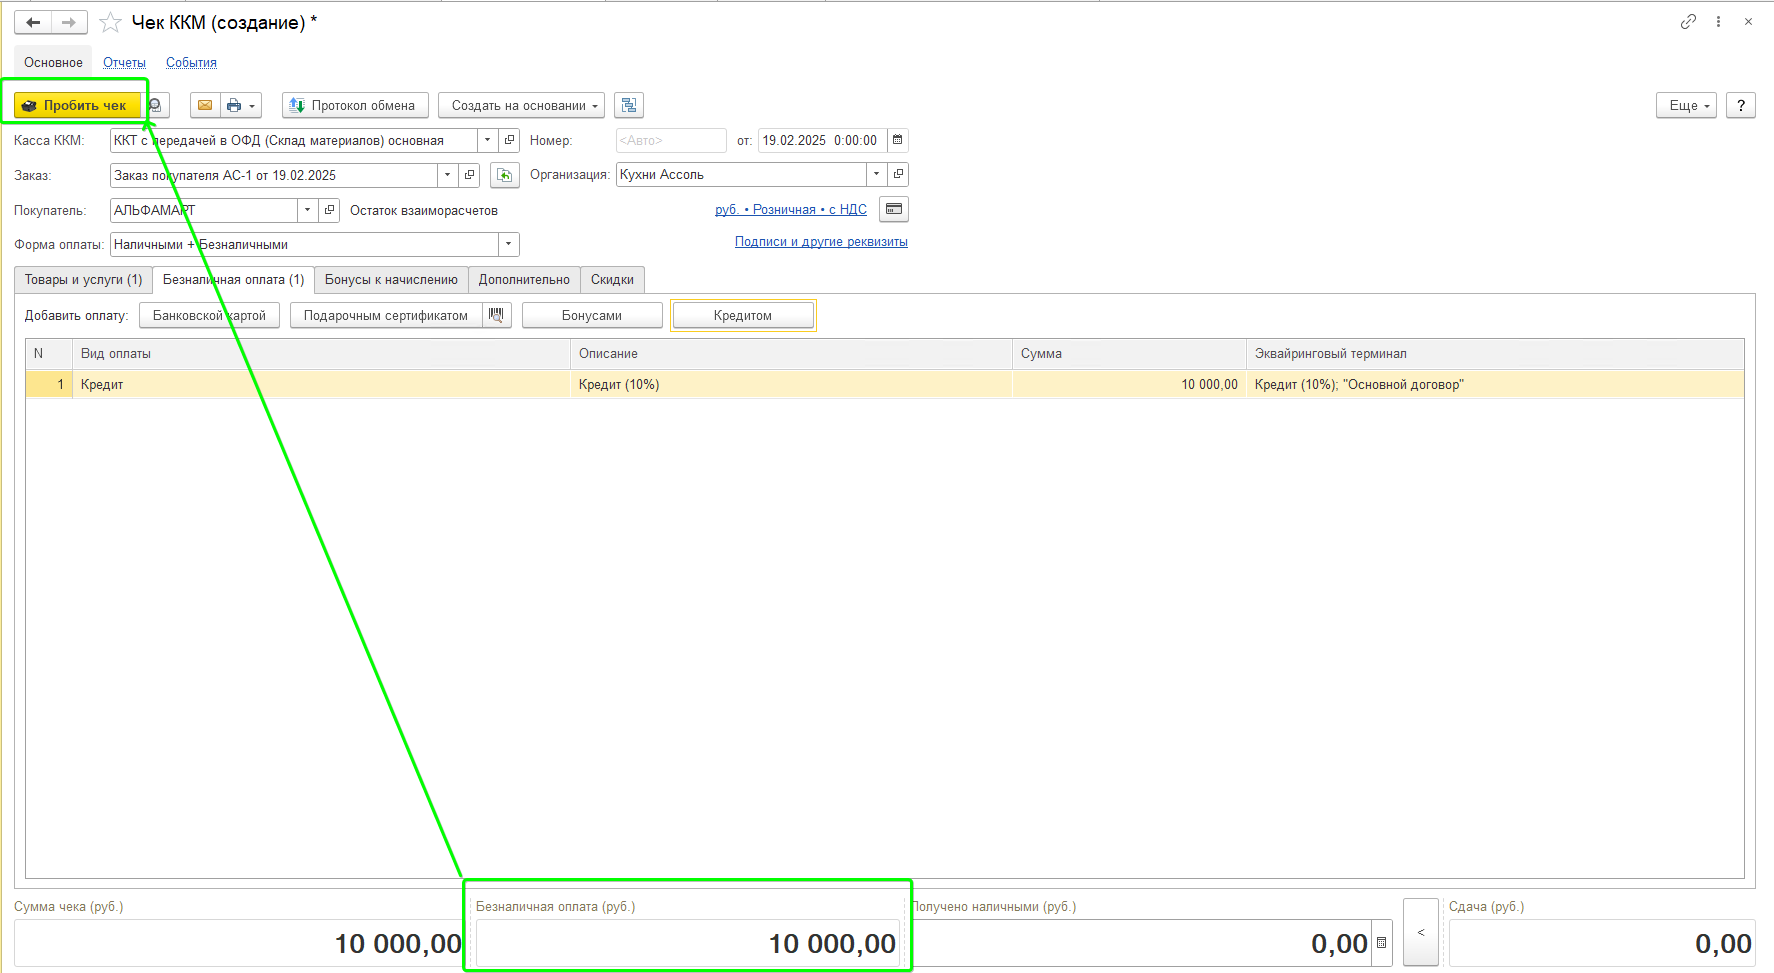Send the receipt by email envelope icon

click(204, 105)
